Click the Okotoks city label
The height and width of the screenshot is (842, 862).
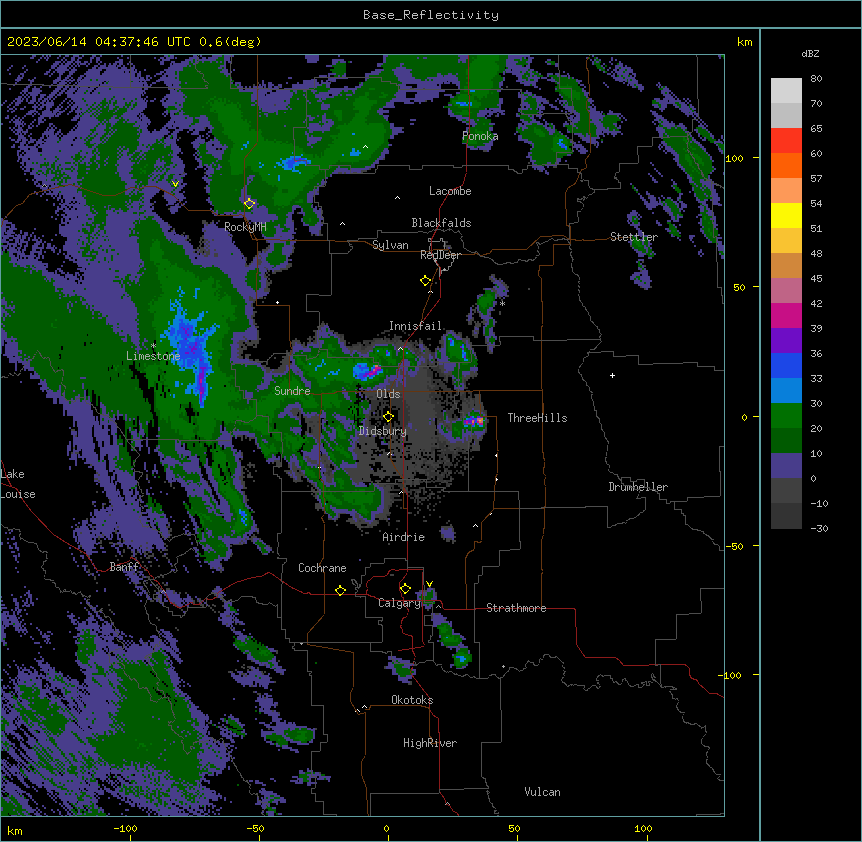(412, 700)
